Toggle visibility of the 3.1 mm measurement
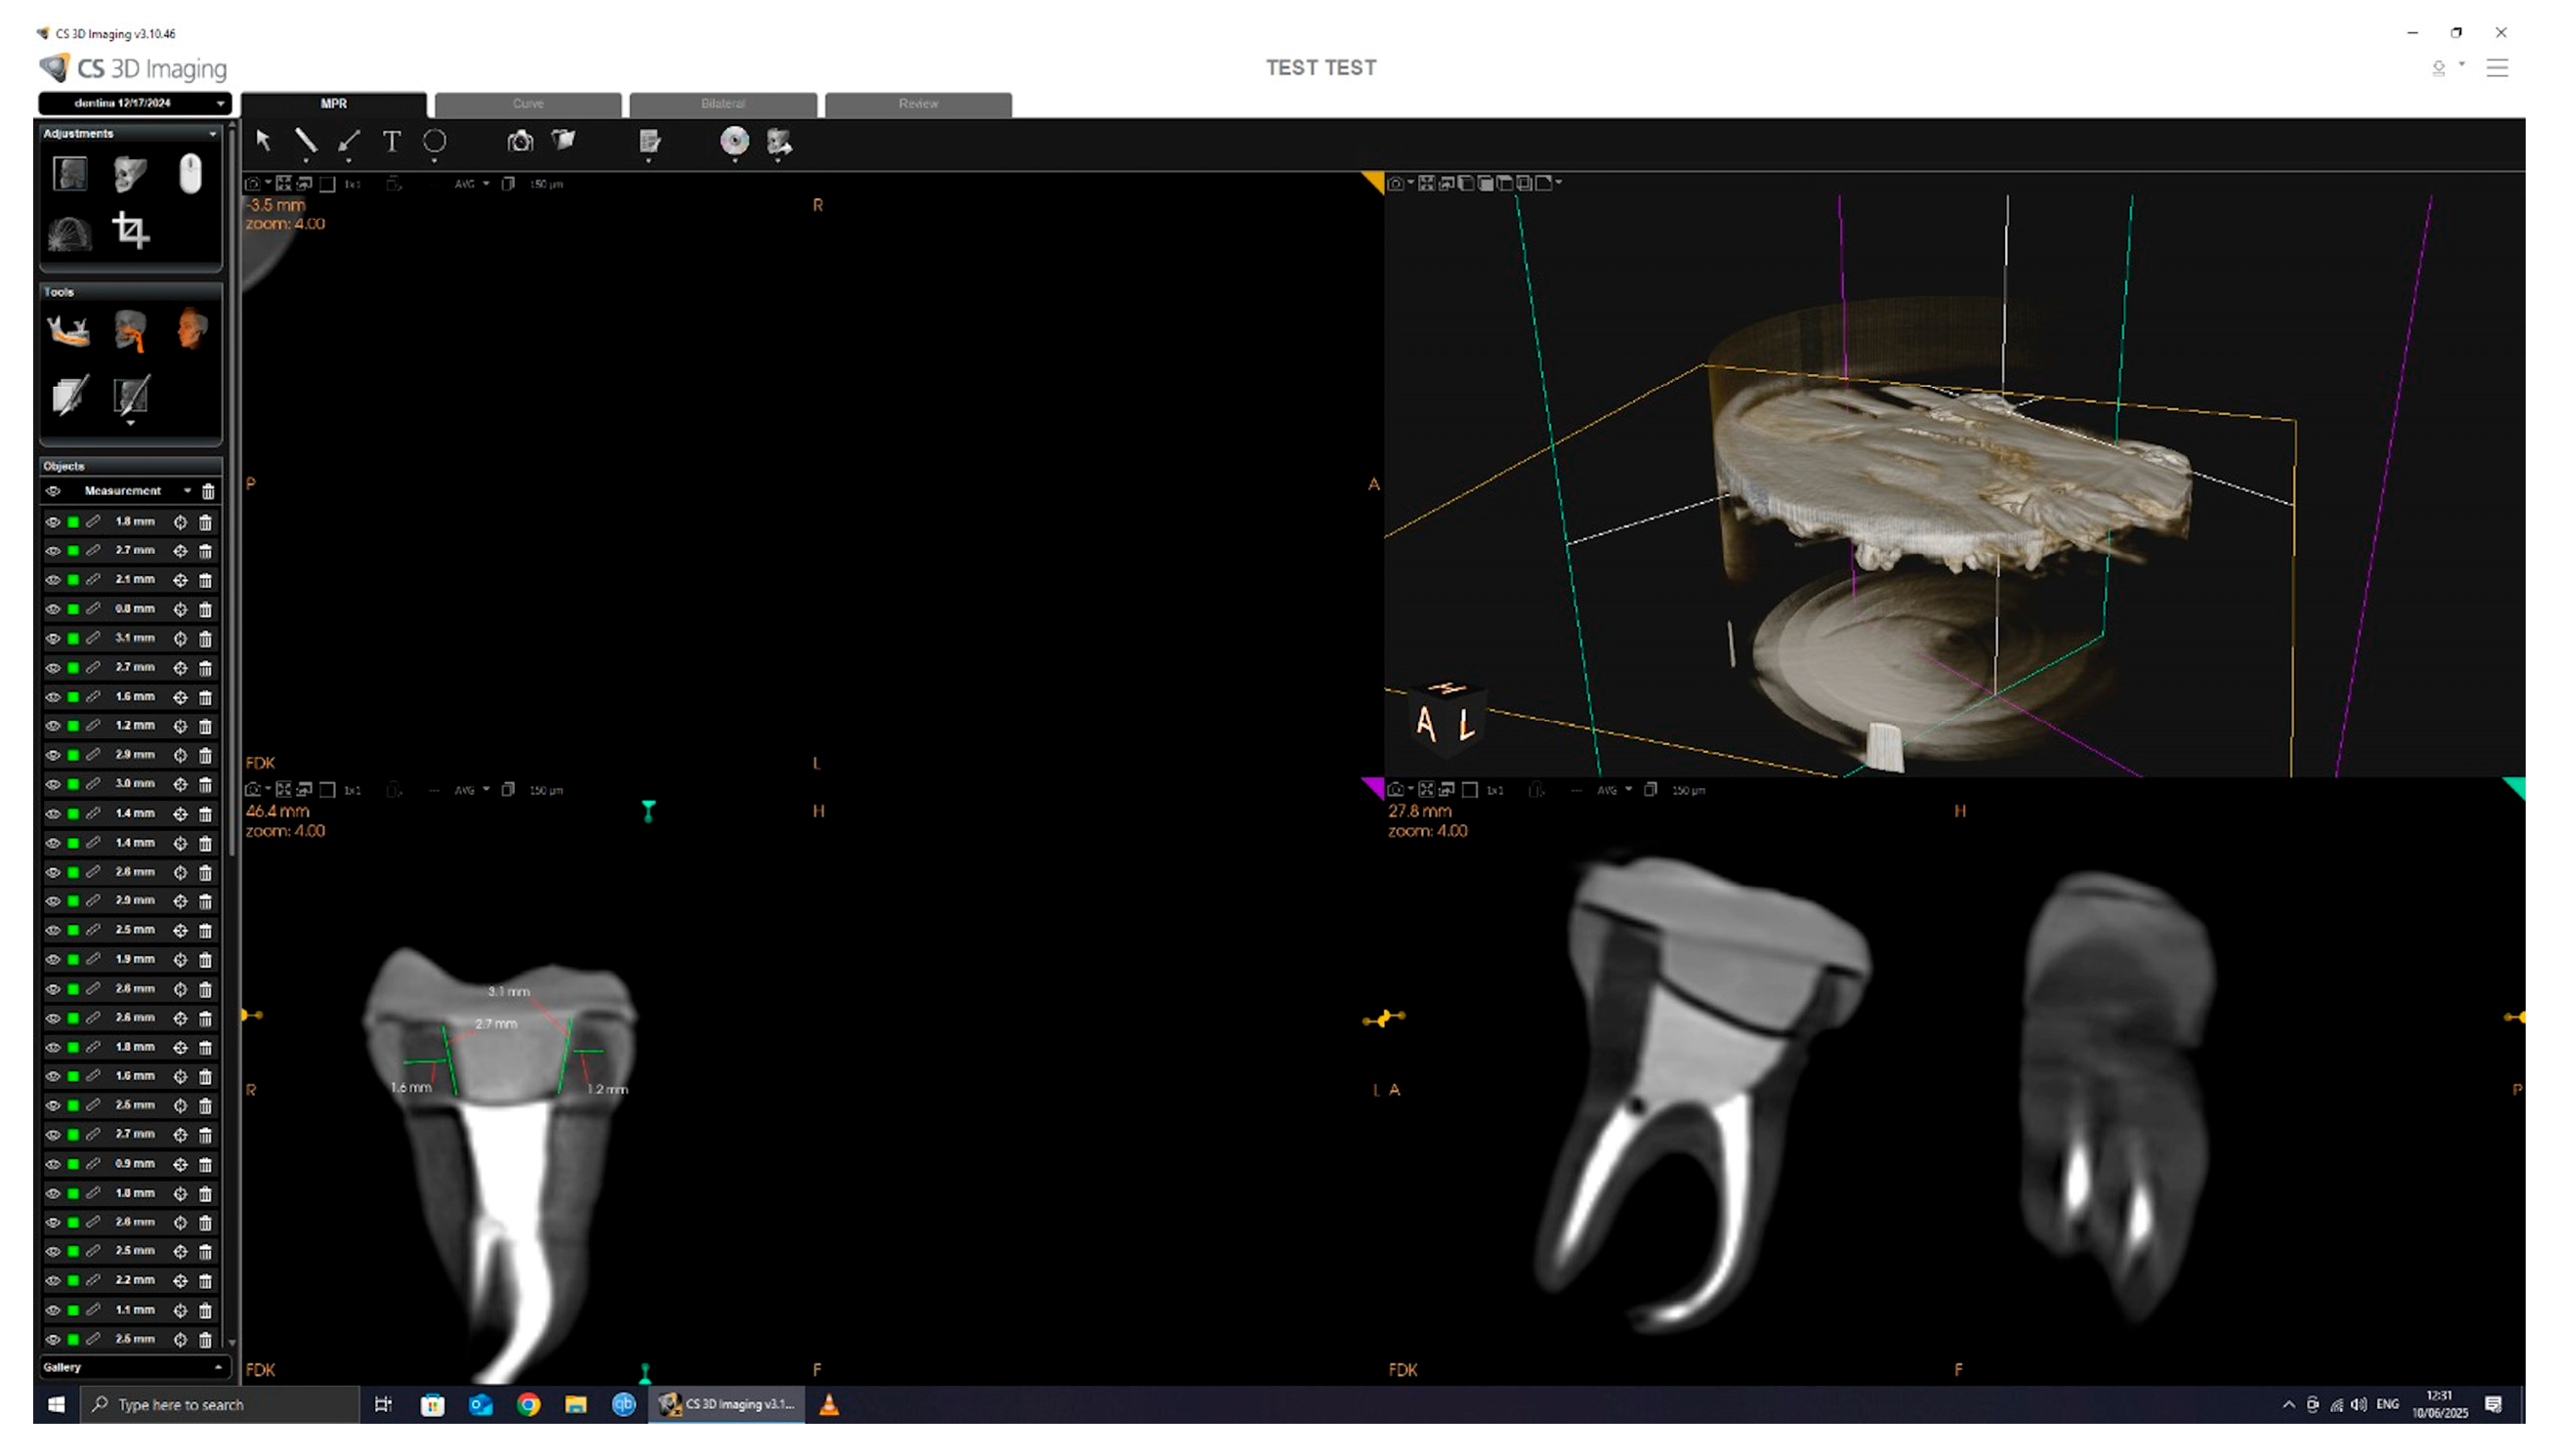 [x=53, y=639]
